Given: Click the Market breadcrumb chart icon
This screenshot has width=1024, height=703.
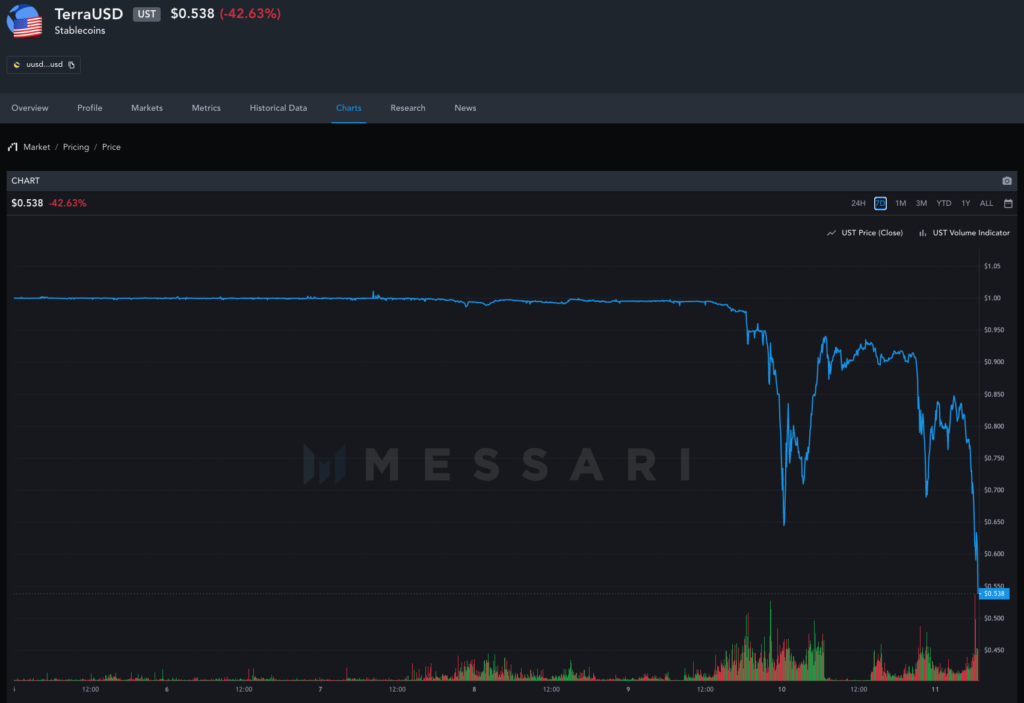Looking at the screenshot, I should [12, 147].
